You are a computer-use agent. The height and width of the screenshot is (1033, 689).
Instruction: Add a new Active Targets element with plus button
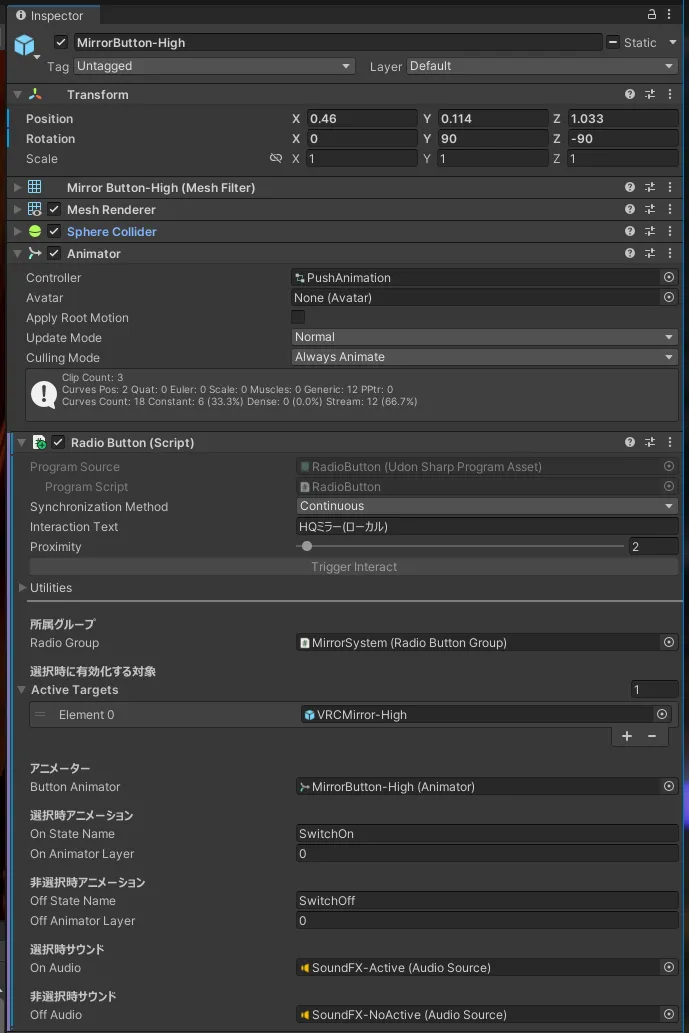(x=627, y=736)
